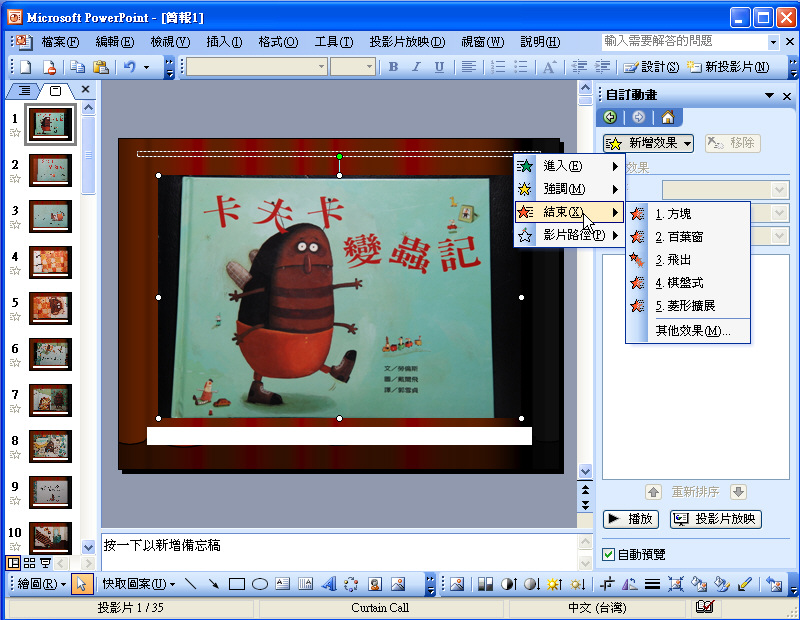The image size is (800, 620).
Task: Click the New blank presentation icon
Action: [26, 67]
